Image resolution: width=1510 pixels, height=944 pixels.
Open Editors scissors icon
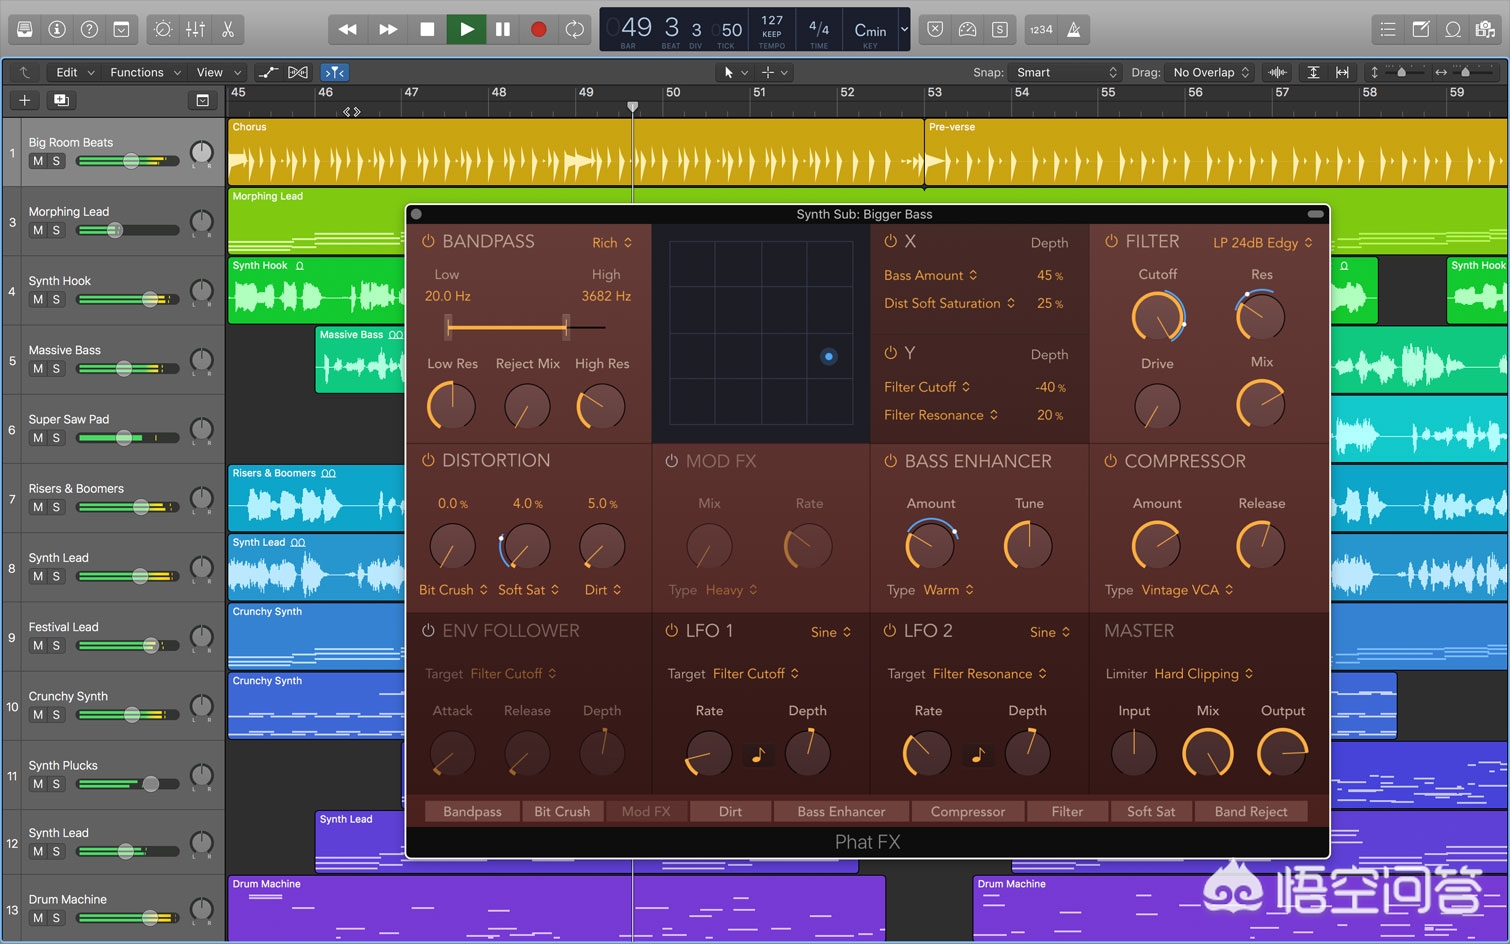tap(228, 29)
